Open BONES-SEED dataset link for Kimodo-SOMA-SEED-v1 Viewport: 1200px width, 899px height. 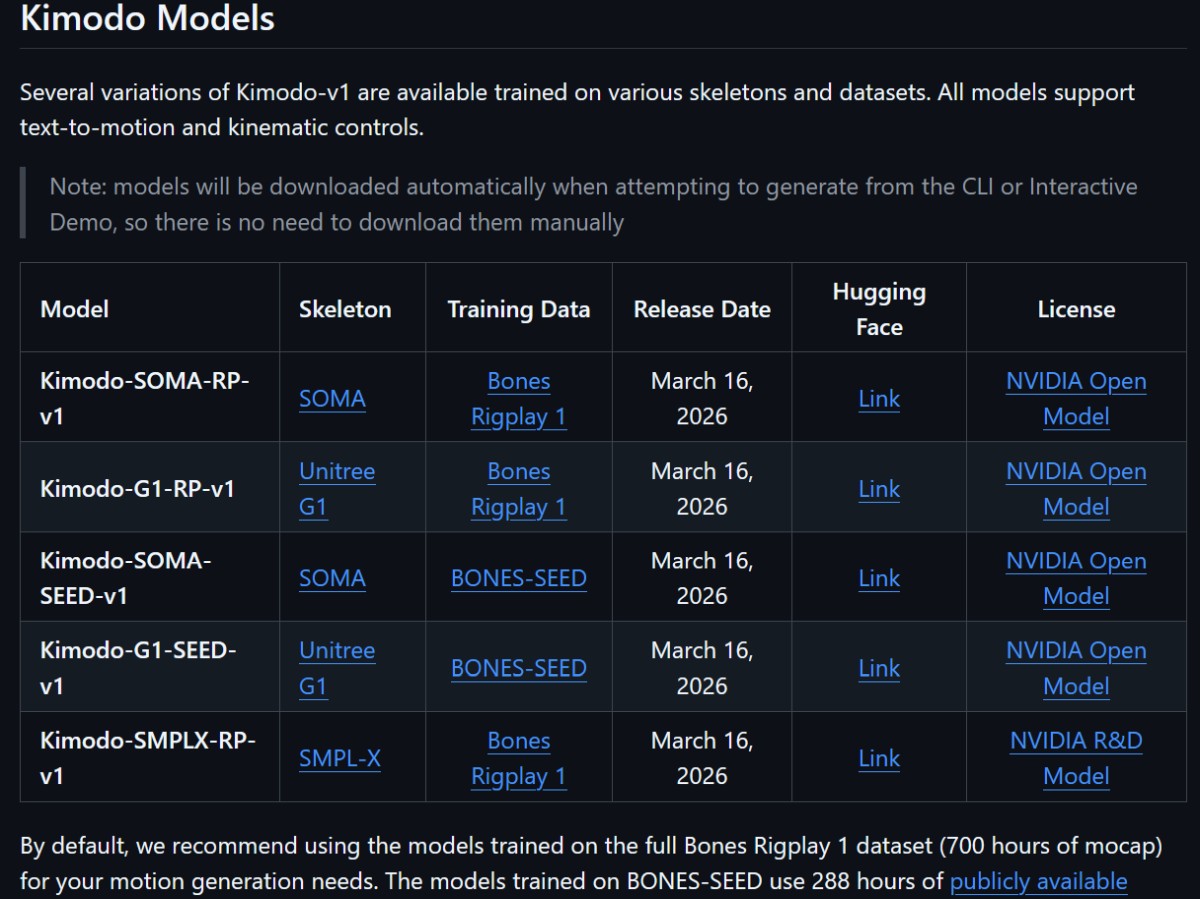pyautogui.click(x=518, y=578)
